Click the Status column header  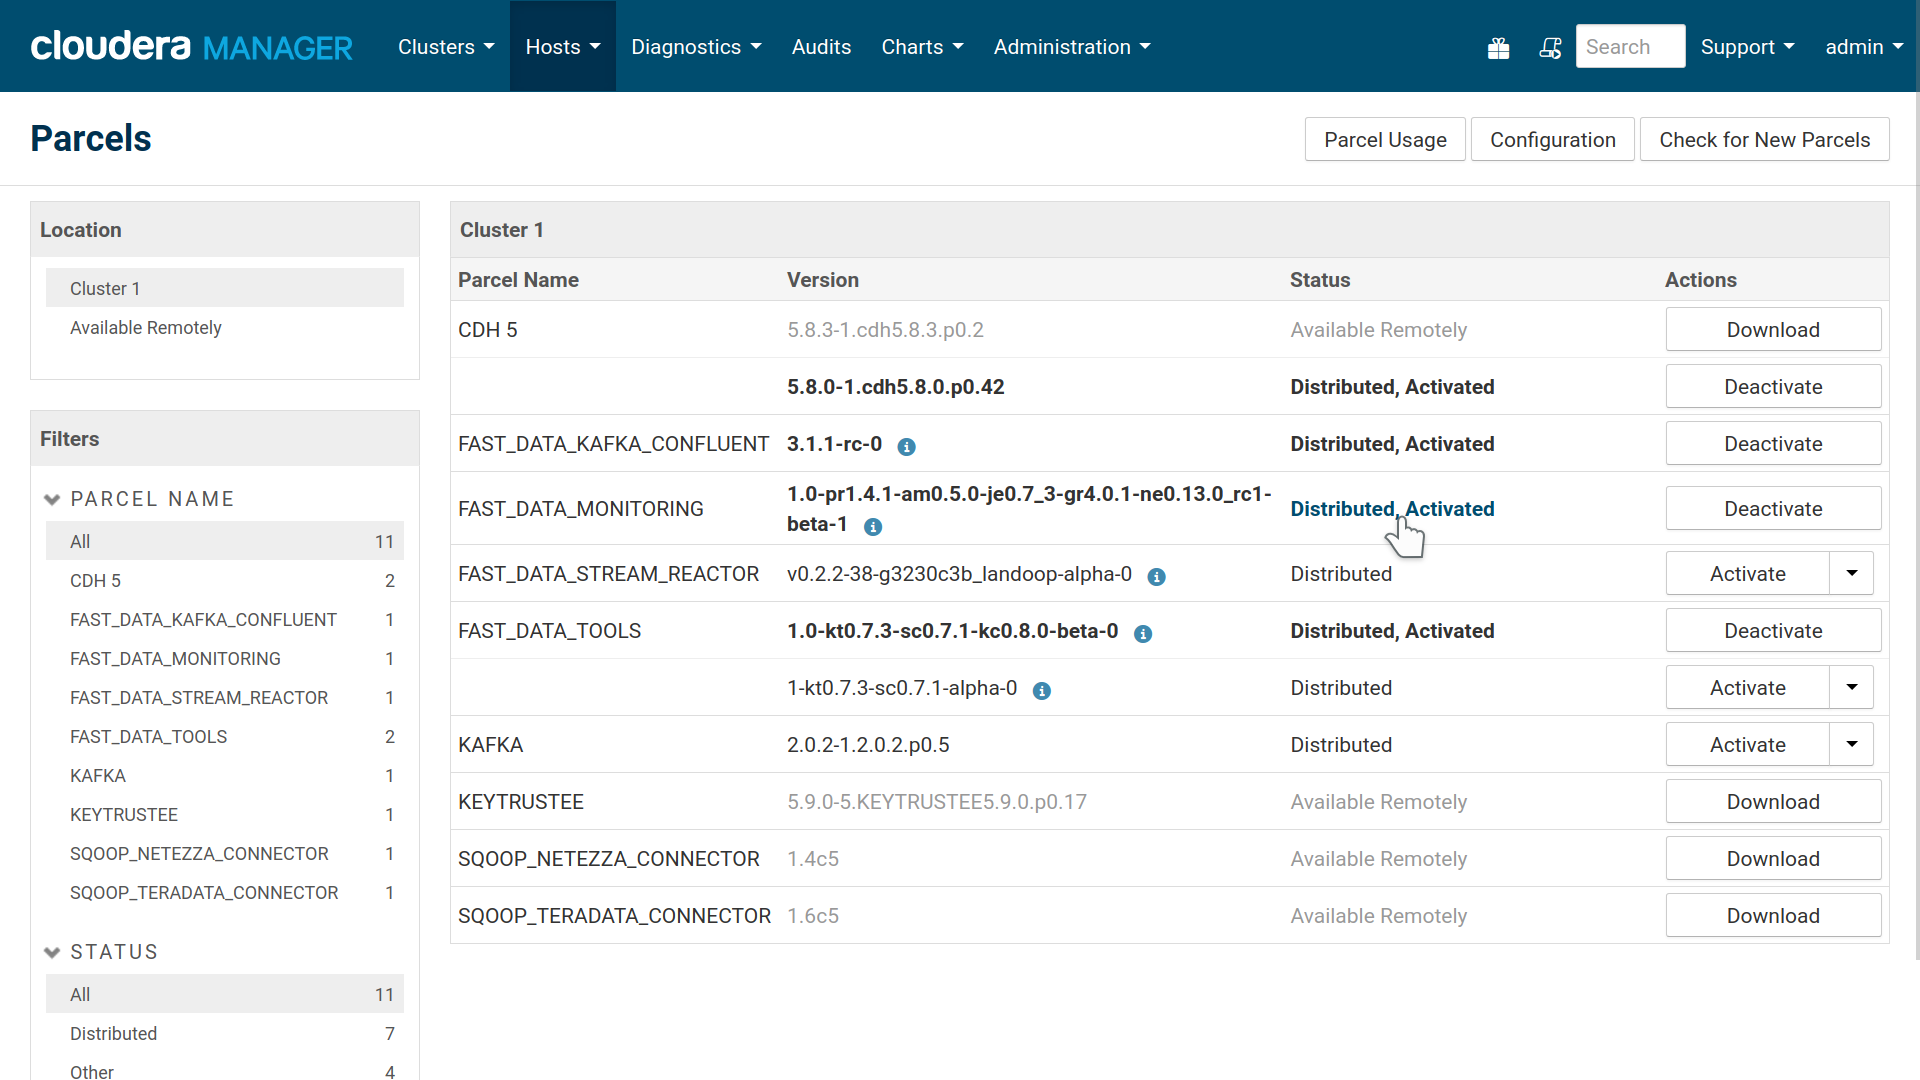tap(1320, 279)
